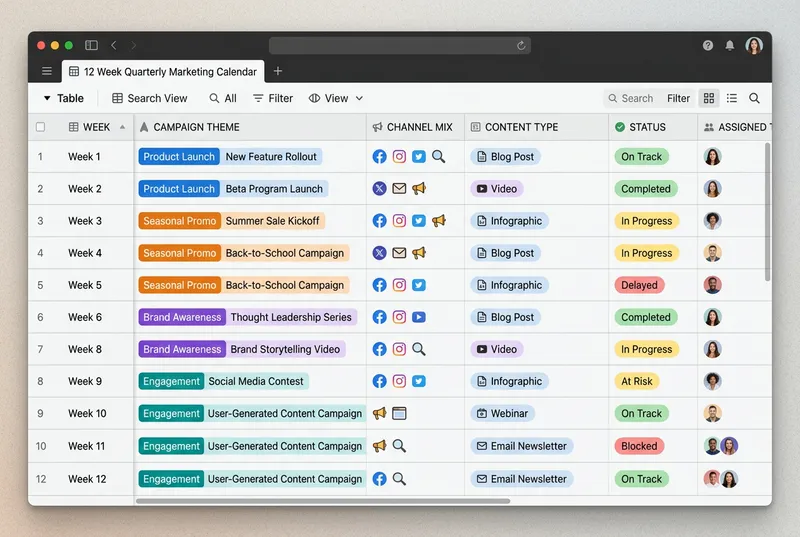Select the 12 Week Quarterly Marketing Calendar tab
The height and width of the screenshot is (537, 800).
[x=162, y=72]
